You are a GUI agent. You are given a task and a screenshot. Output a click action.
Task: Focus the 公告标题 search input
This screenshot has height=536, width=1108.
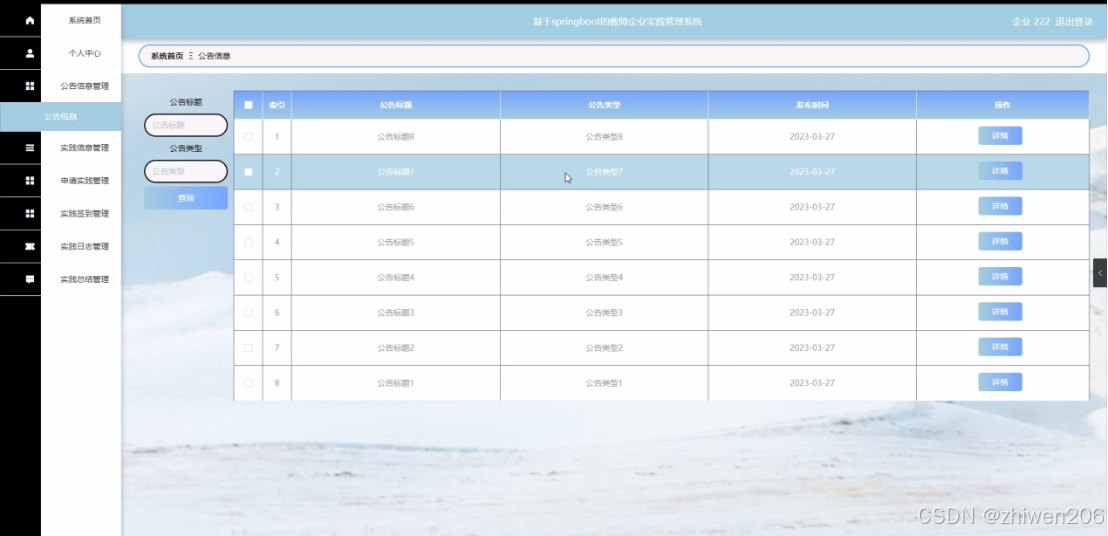point(186,125)
